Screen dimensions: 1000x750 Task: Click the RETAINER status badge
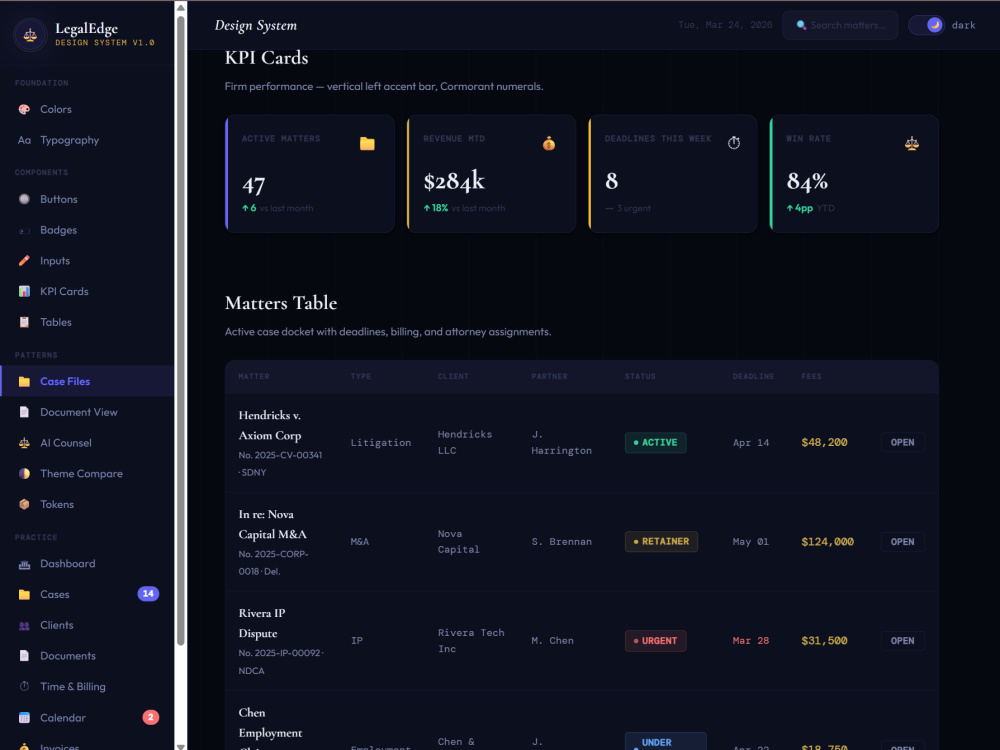point(661,542)
